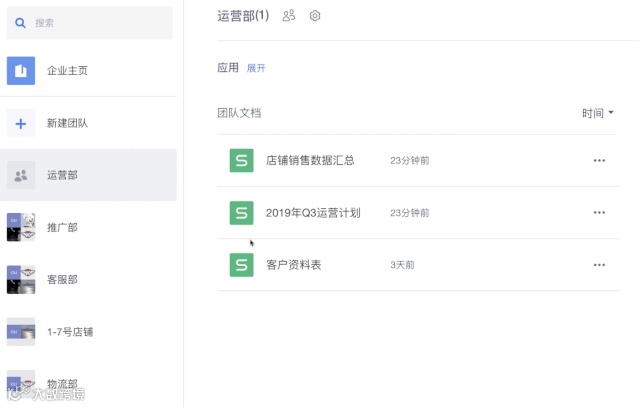Viewport: 639px width, 407px height.
Task: Click the team members icon beside 运营部(1)
Action: click(289, 16)
